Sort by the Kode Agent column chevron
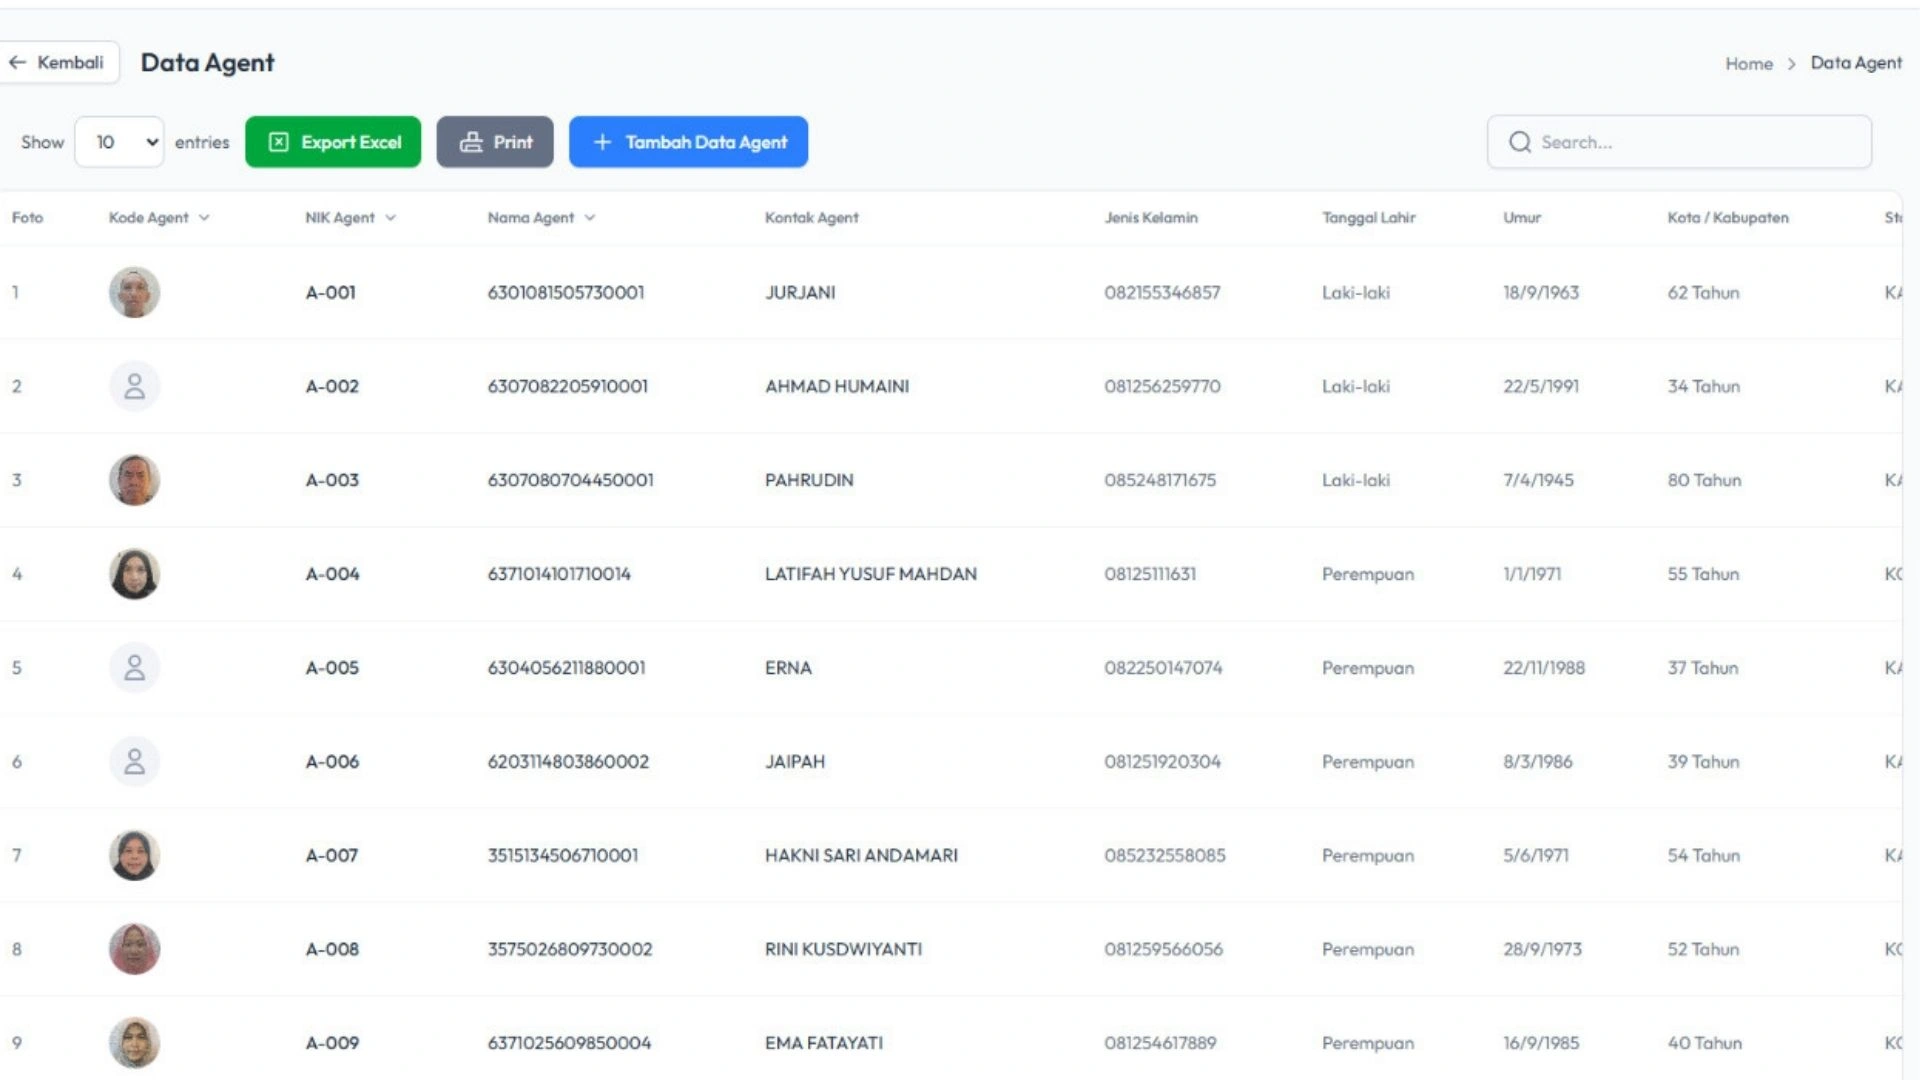Screen dimensions: 1920x1080 tap(204, 217)
